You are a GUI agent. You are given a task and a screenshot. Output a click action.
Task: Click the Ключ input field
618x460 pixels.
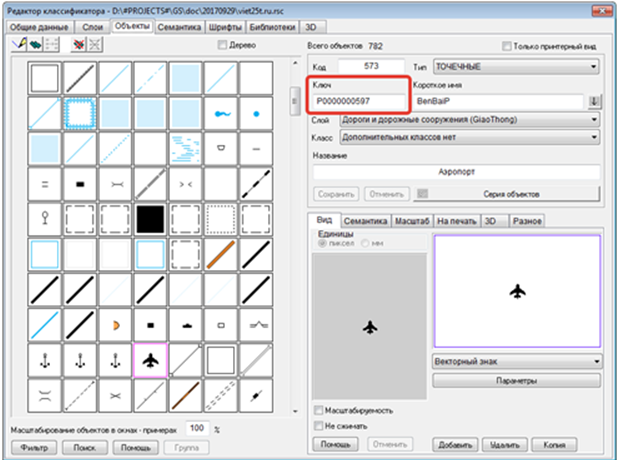coord(358,101)
